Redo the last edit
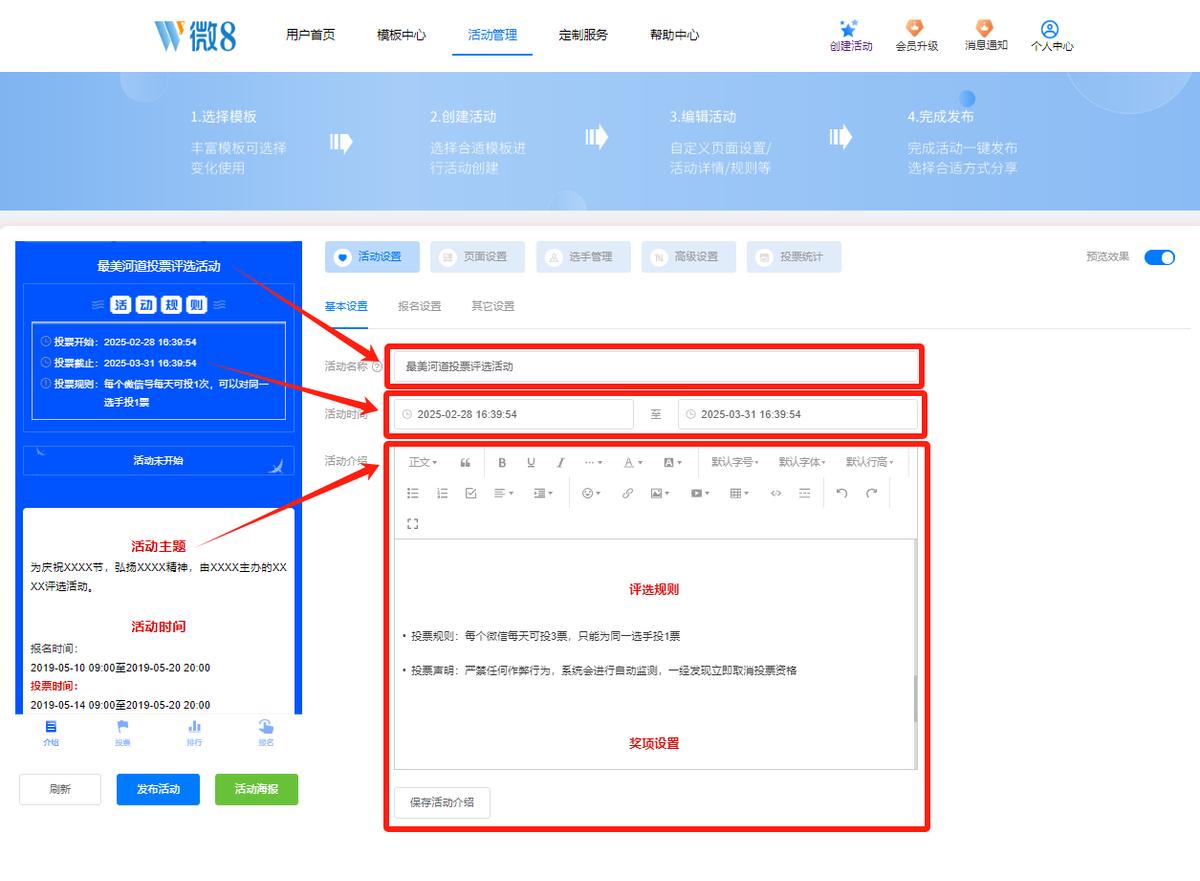The image size is (1200, 881). tap(871, 493)
